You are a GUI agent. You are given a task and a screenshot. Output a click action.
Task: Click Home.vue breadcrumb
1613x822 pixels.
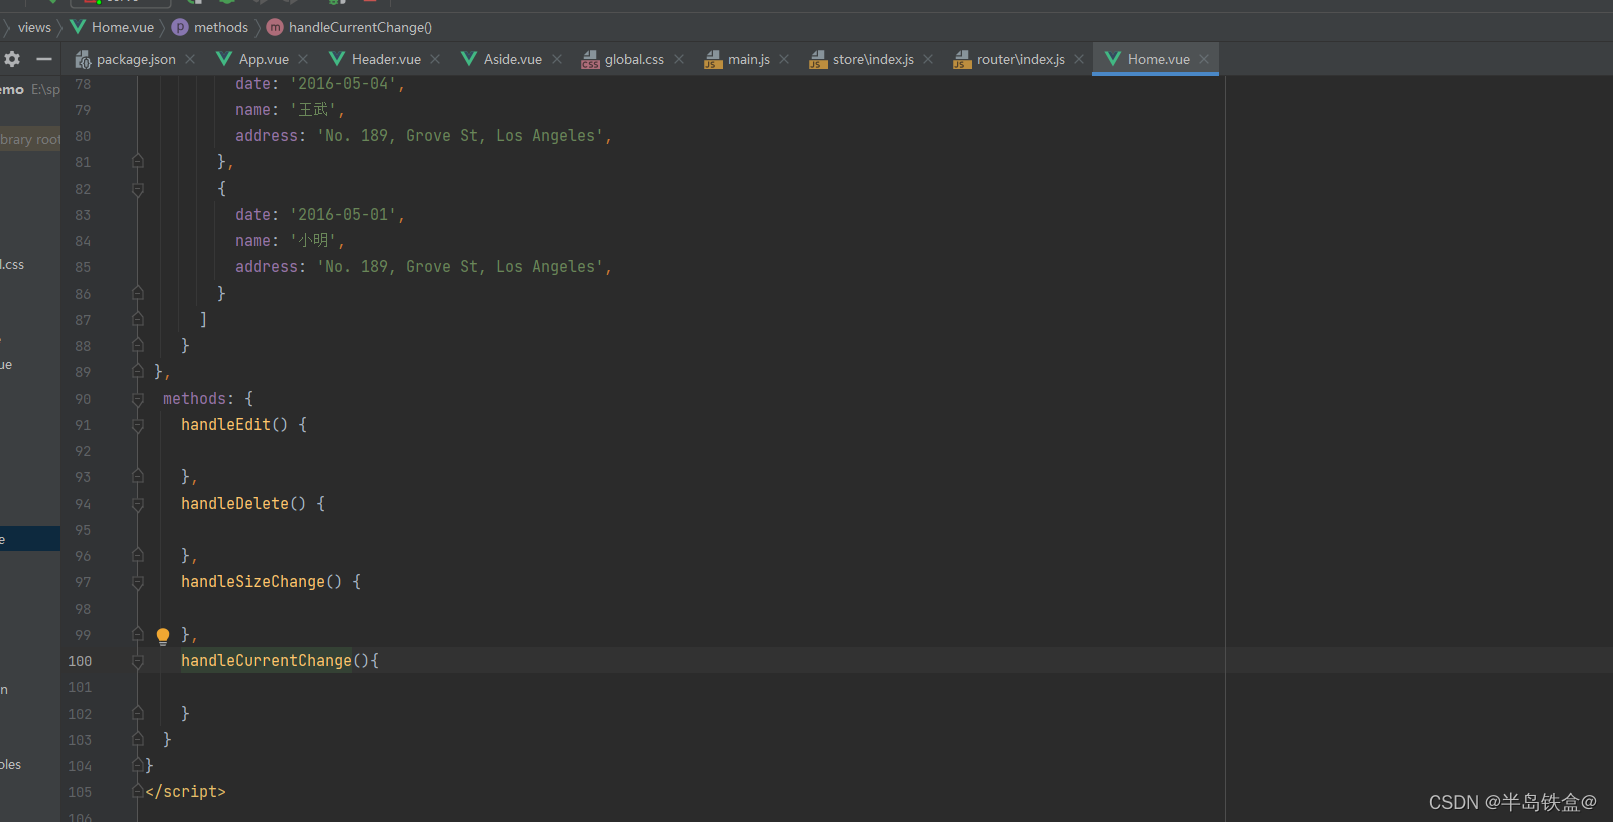(123, 27)
